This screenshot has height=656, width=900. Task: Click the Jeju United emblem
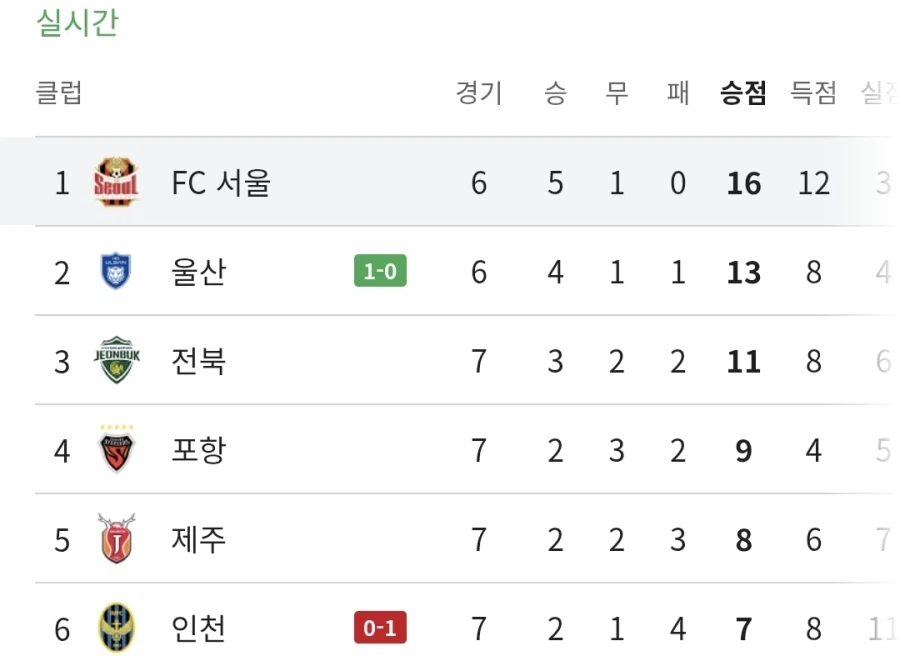pyautogui.click(x=117, y=539)
